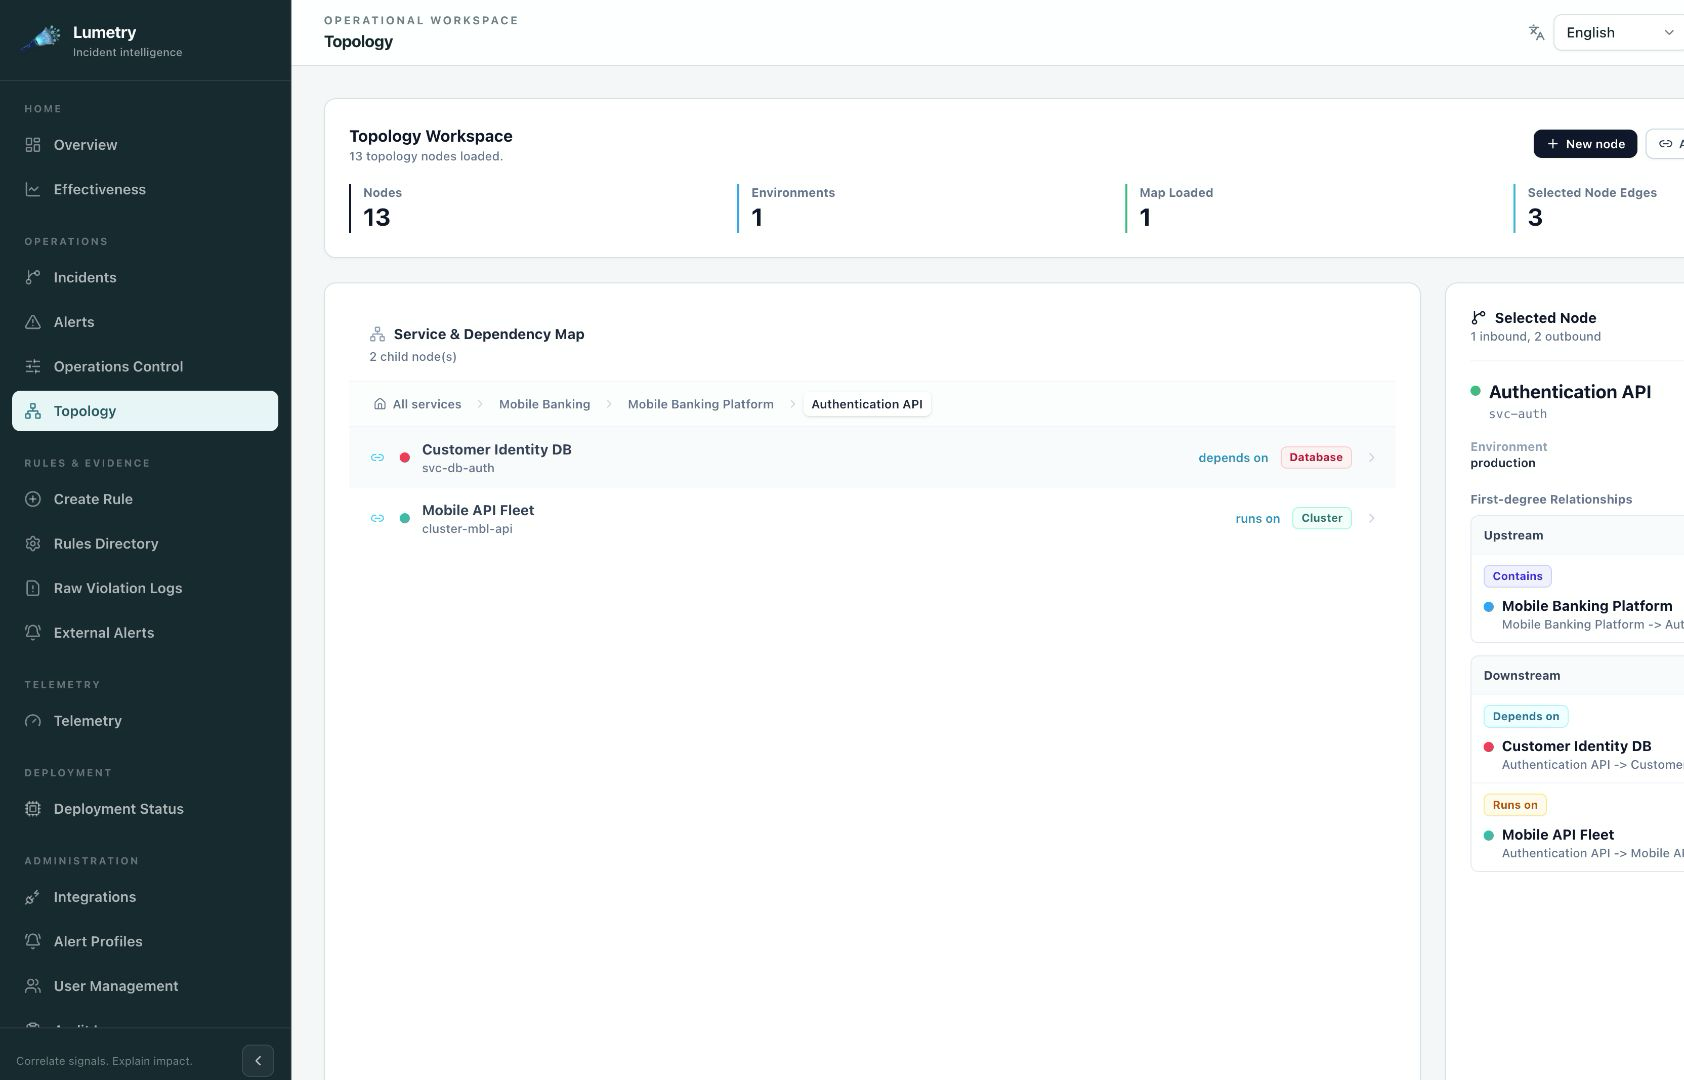Click the 'production' environment value
This screenshot has width=1684, height=1080.
point(1503,463)
